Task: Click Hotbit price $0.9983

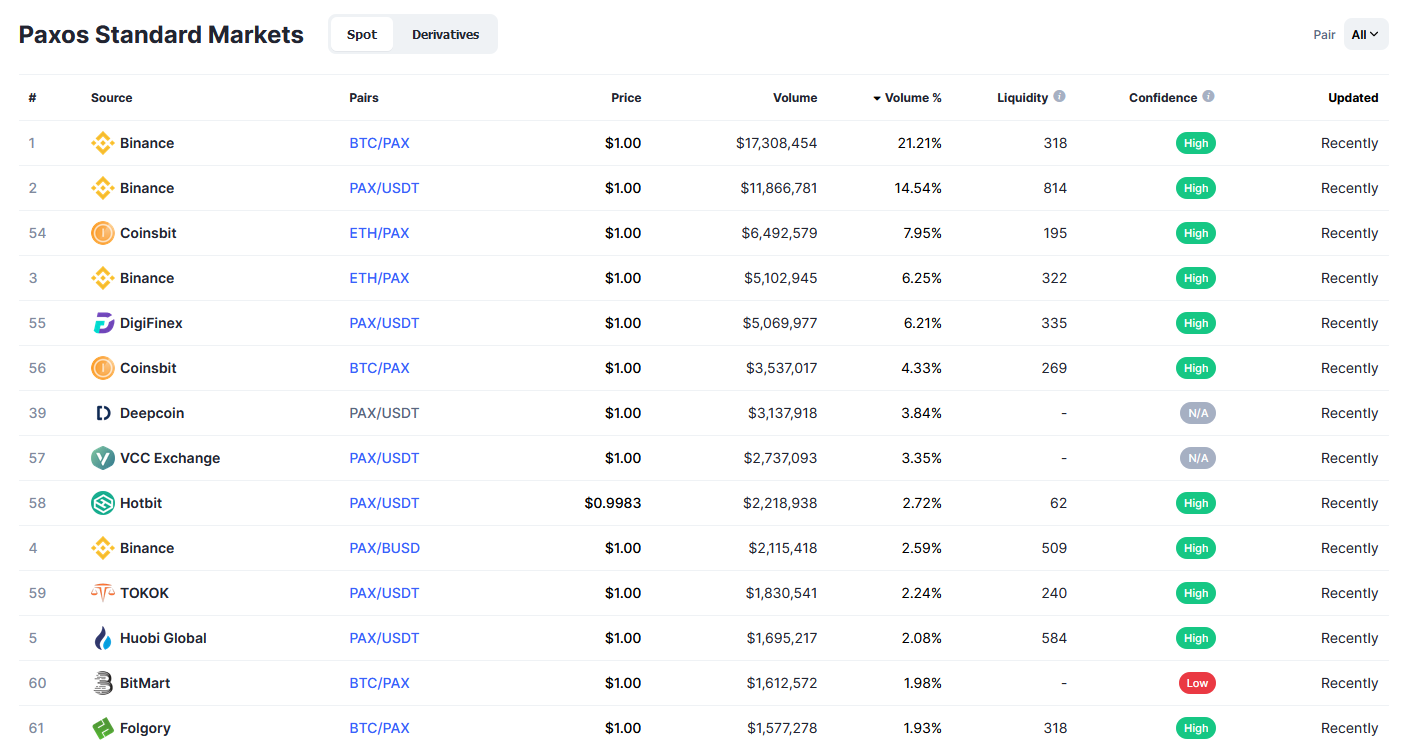Action: [x=613, y=503]
